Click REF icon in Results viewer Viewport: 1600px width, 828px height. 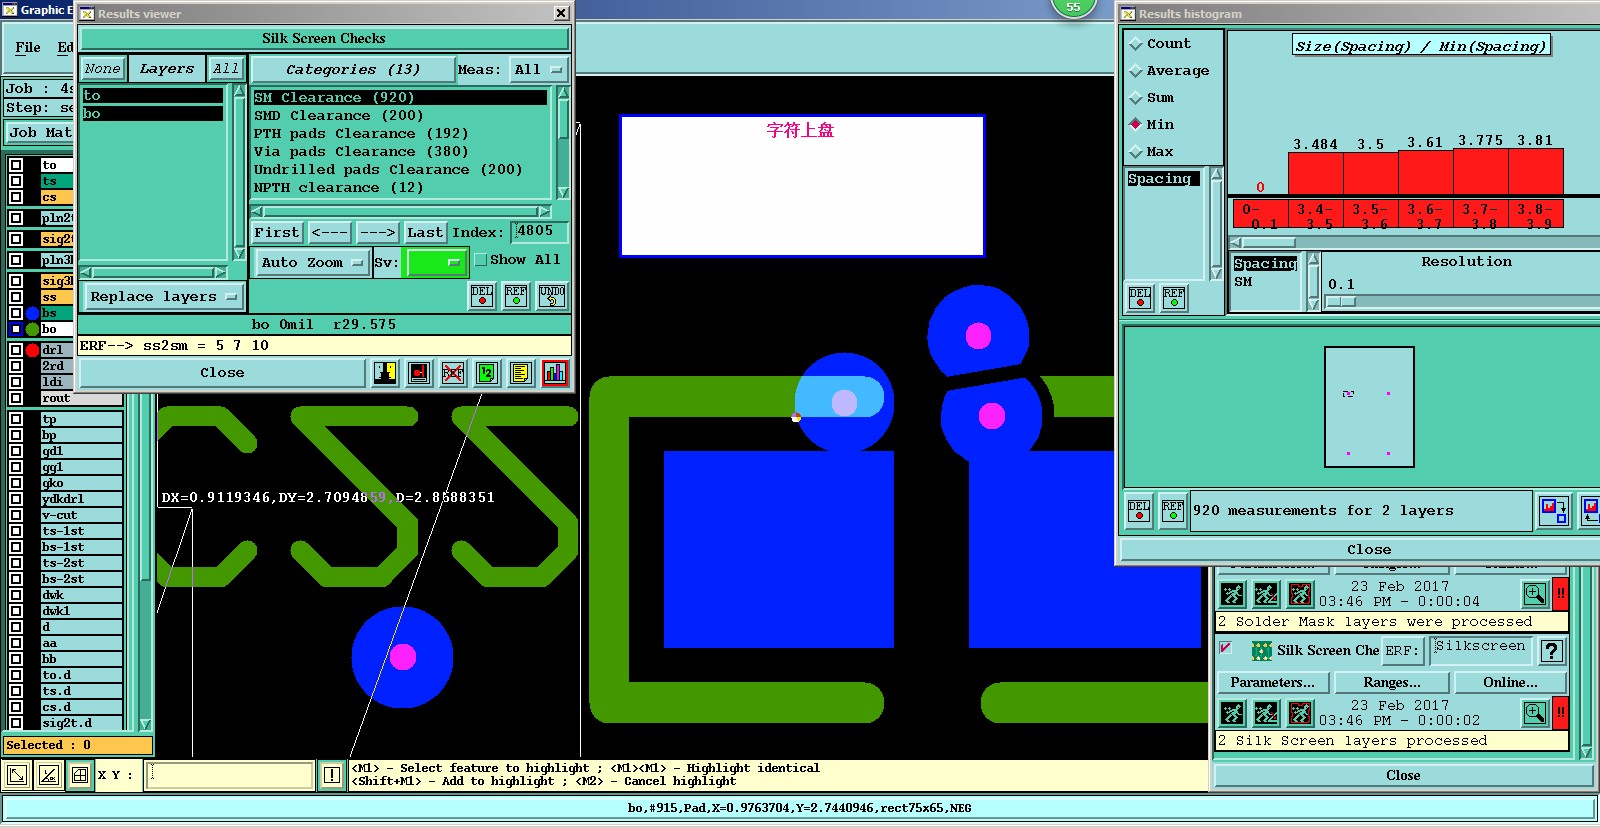coord(516,296)
